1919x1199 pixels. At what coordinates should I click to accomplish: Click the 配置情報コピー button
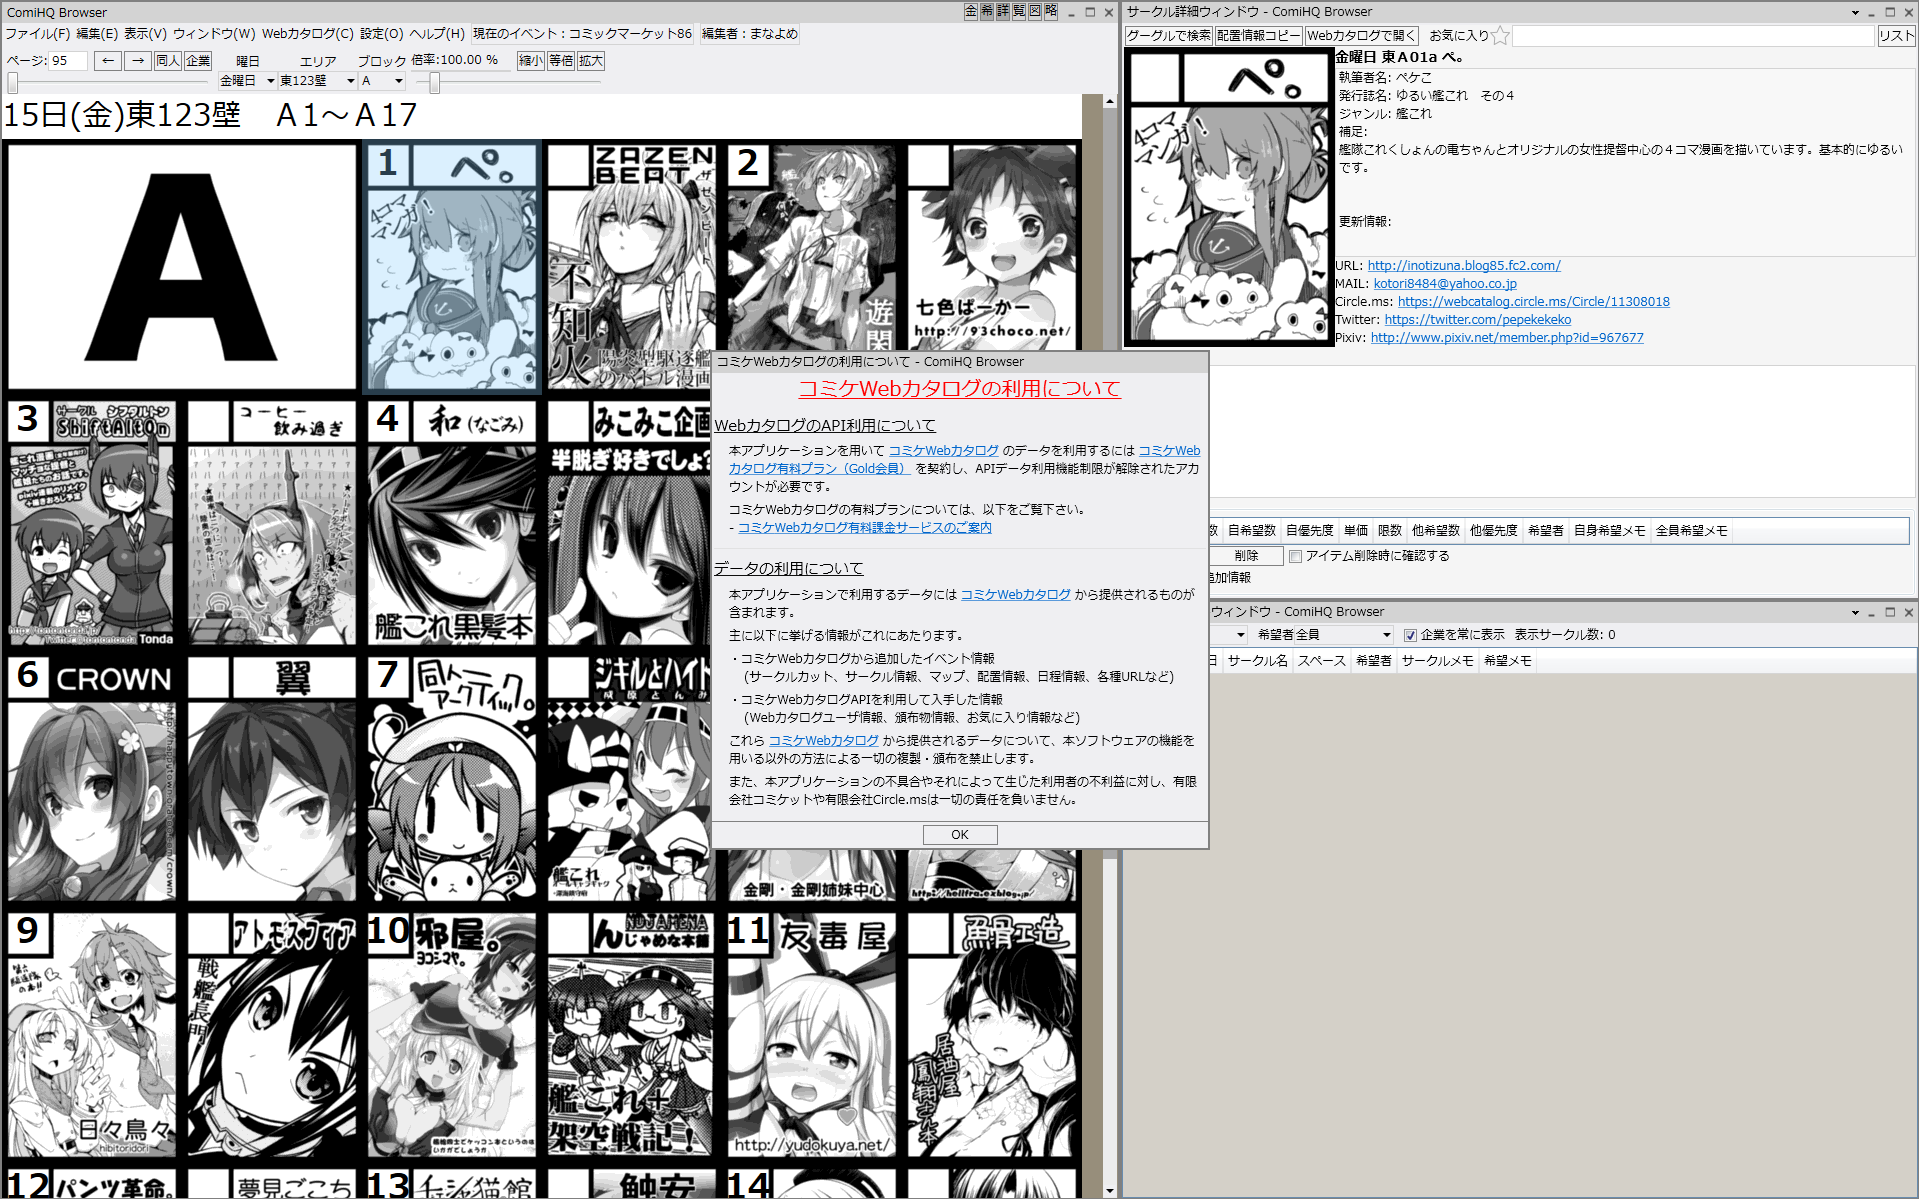pos(1259,36)
